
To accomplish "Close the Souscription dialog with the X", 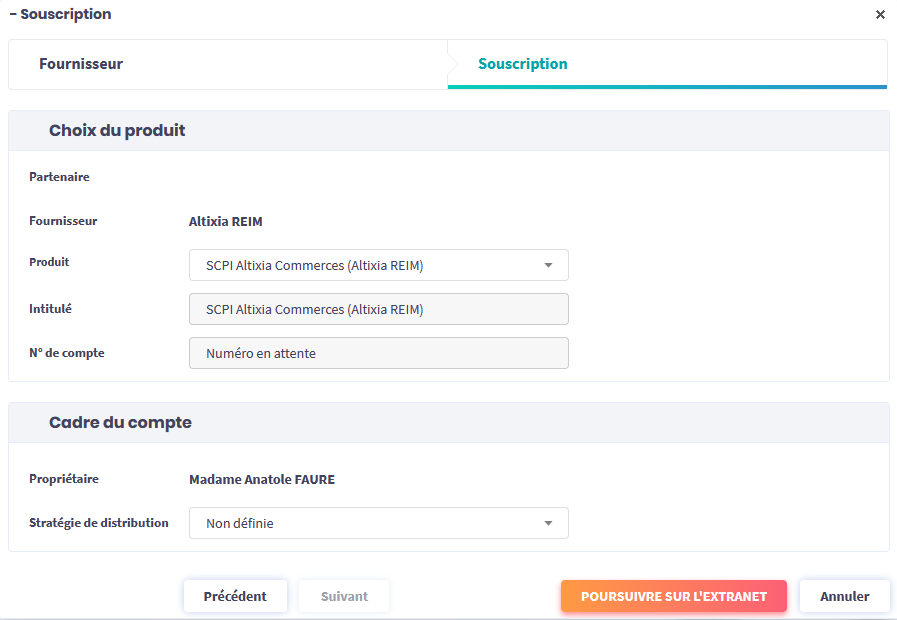I will click(x=880, y=15).
